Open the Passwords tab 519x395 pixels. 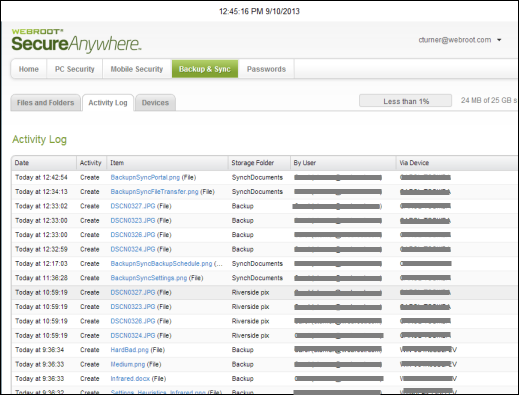266,69
